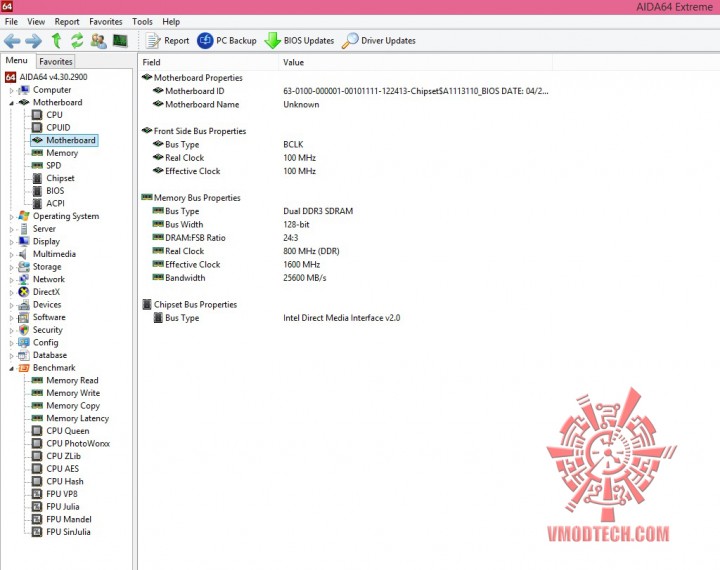Start PC Backup from the toolbar
Image resolution: width=720 pixels, height=570 pixels.
point(227,41)
